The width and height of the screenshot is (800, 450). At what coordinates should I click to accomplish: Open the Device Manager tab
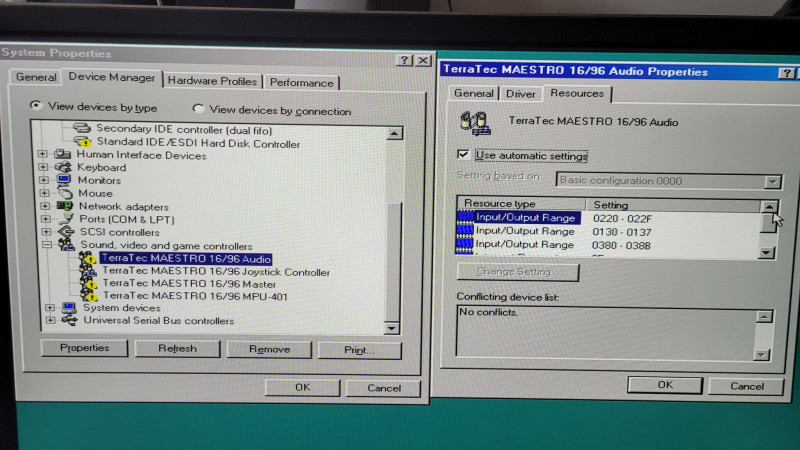112,77
